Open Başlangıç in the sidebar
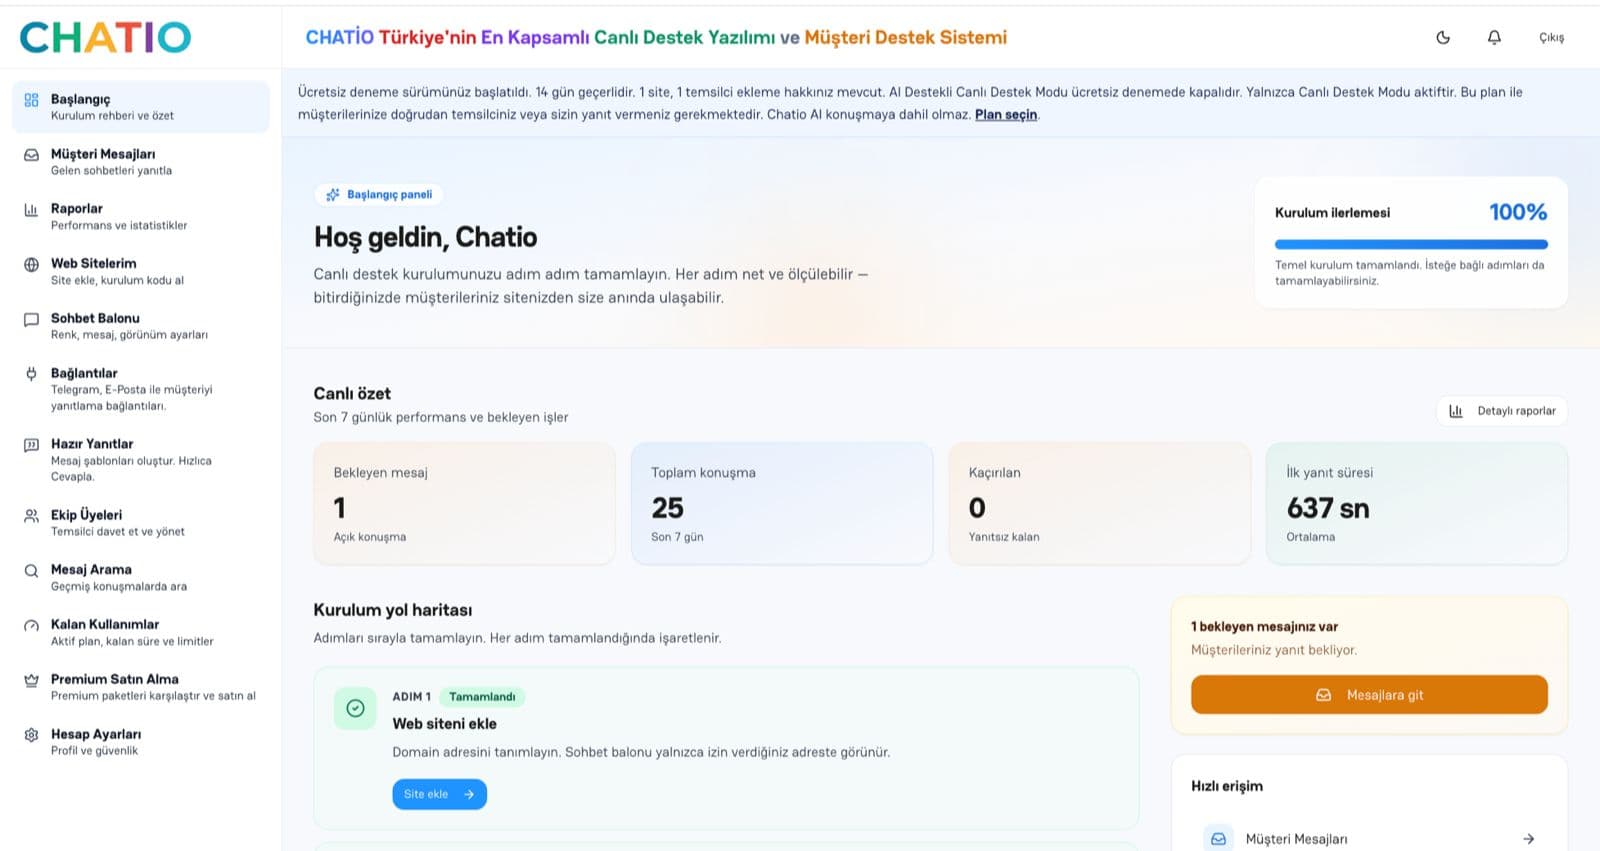The height and width of the screenshot is (851, 1600). coord(141,107)
